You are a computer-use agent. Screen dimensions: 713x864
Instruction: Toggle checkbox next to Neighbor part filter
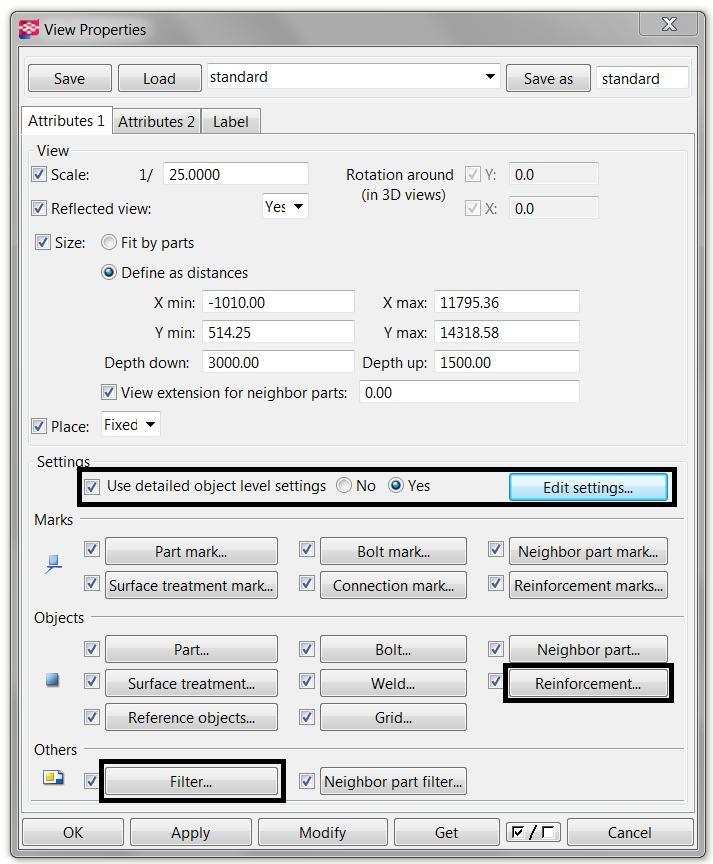click(x=306, y=781)
